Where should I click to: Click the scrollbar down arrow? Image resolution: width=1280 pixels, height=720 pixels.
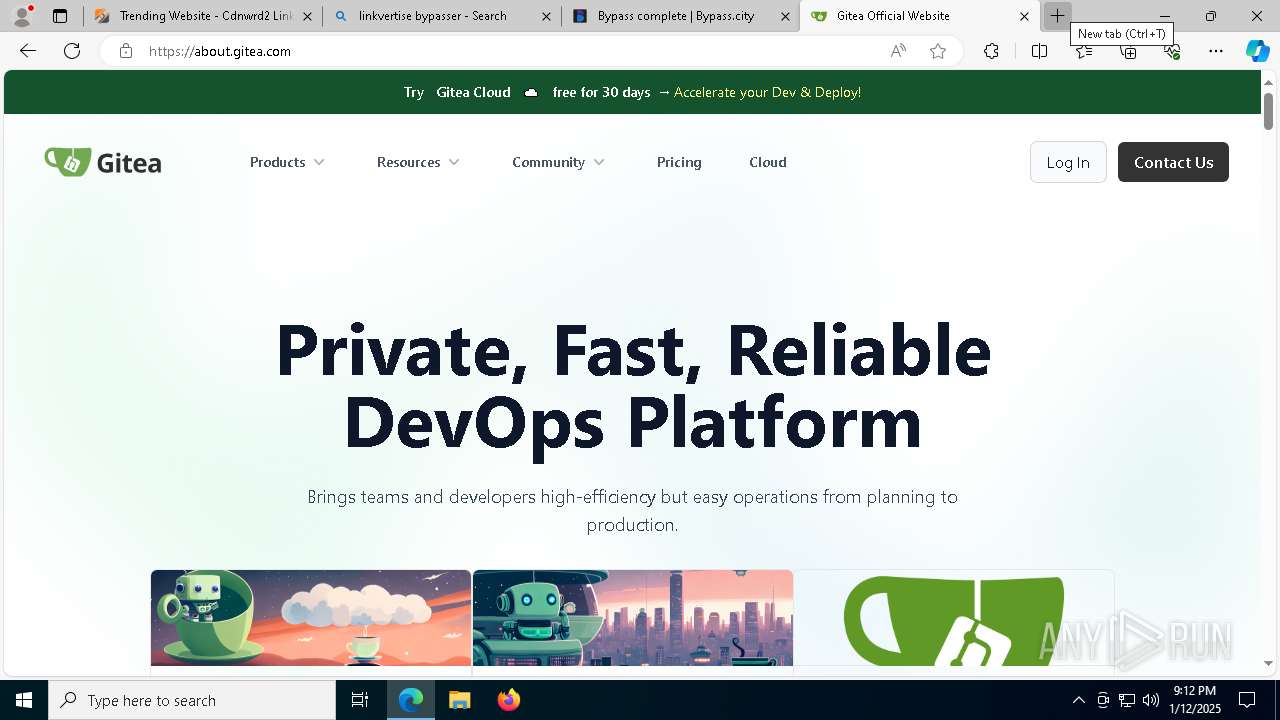1268,663
